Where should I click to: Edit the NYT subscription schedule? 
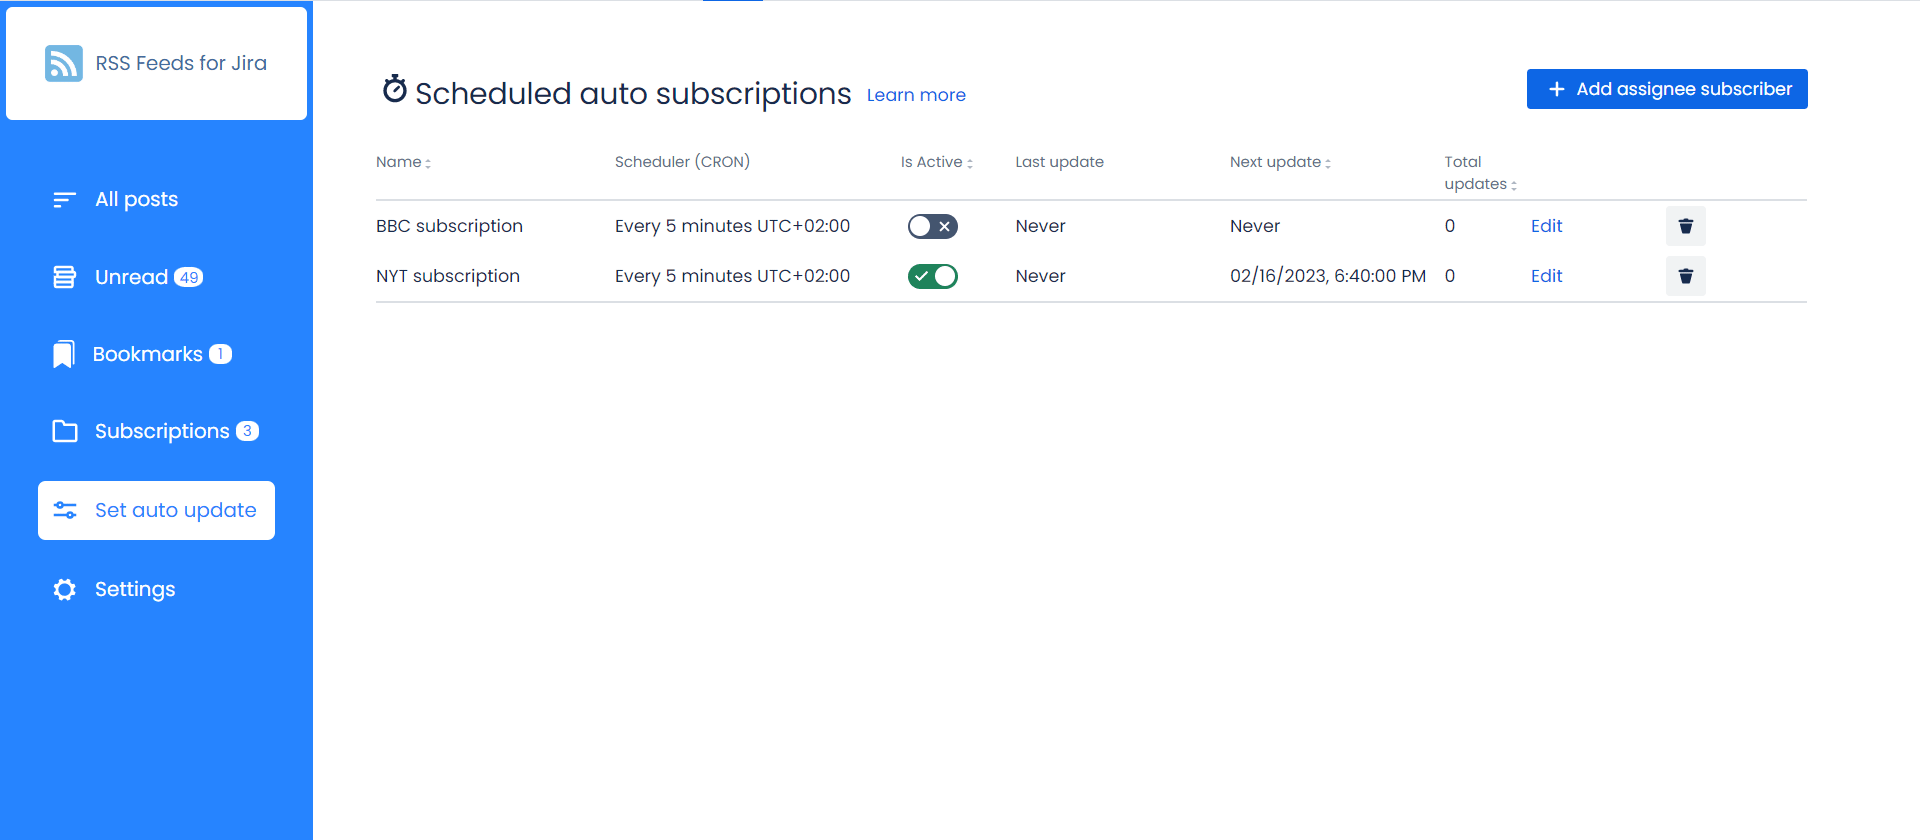click(x=1546, y=276)
